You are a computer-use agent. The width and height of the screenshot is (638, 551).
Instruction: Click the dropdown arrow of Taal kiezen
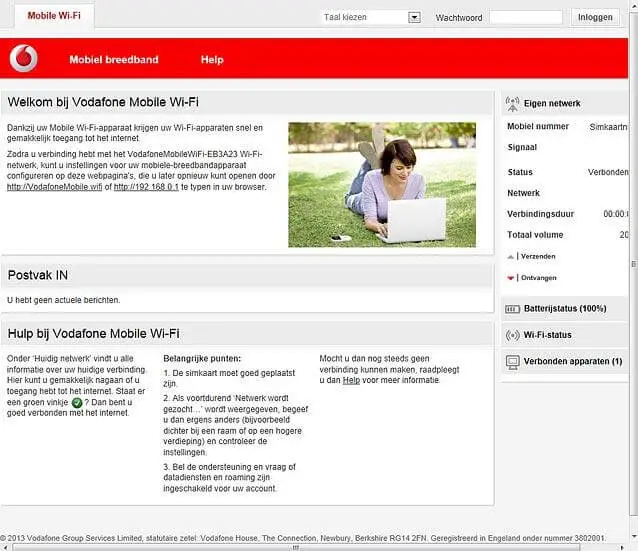click(414, 17)
